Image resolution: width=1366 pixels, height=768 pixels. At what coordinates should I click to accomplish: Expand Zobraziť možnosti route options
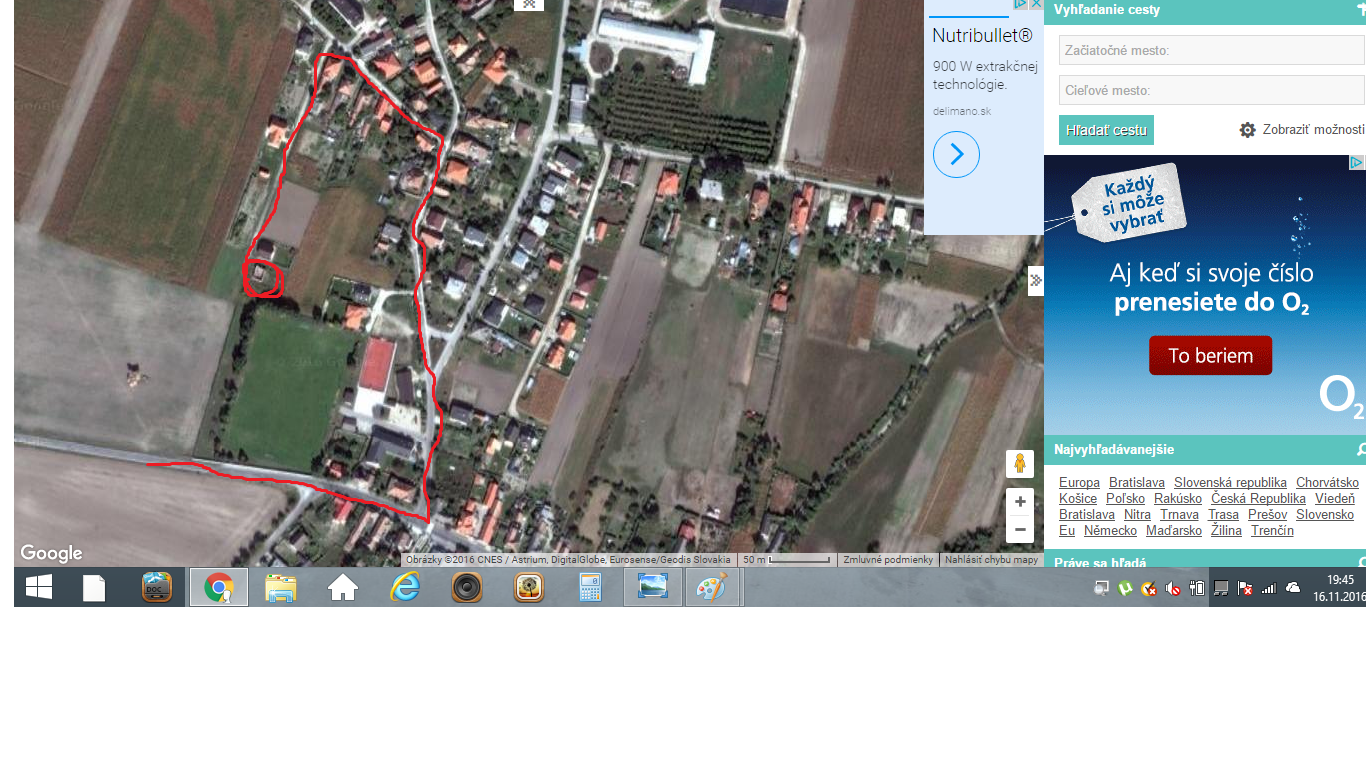pyautogui.click(x=1301, y=130)
